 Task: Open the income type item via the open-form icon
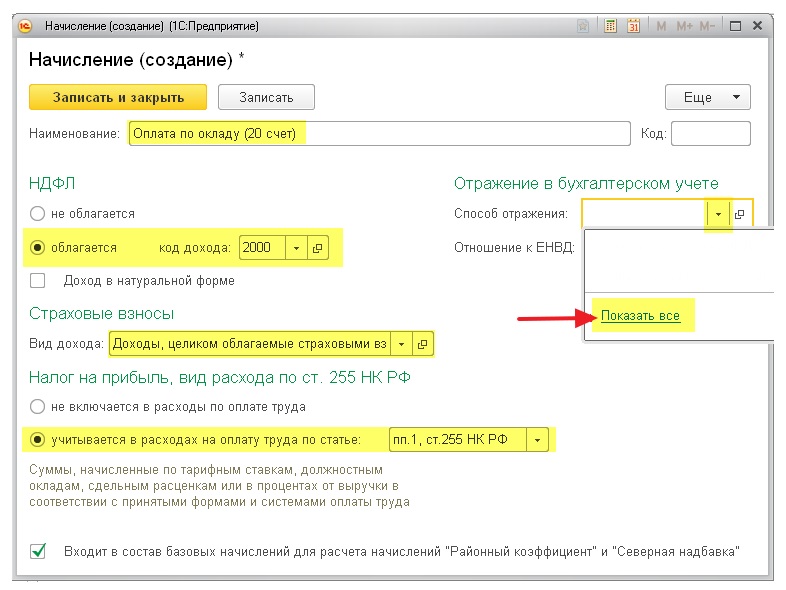click(423, 344)
